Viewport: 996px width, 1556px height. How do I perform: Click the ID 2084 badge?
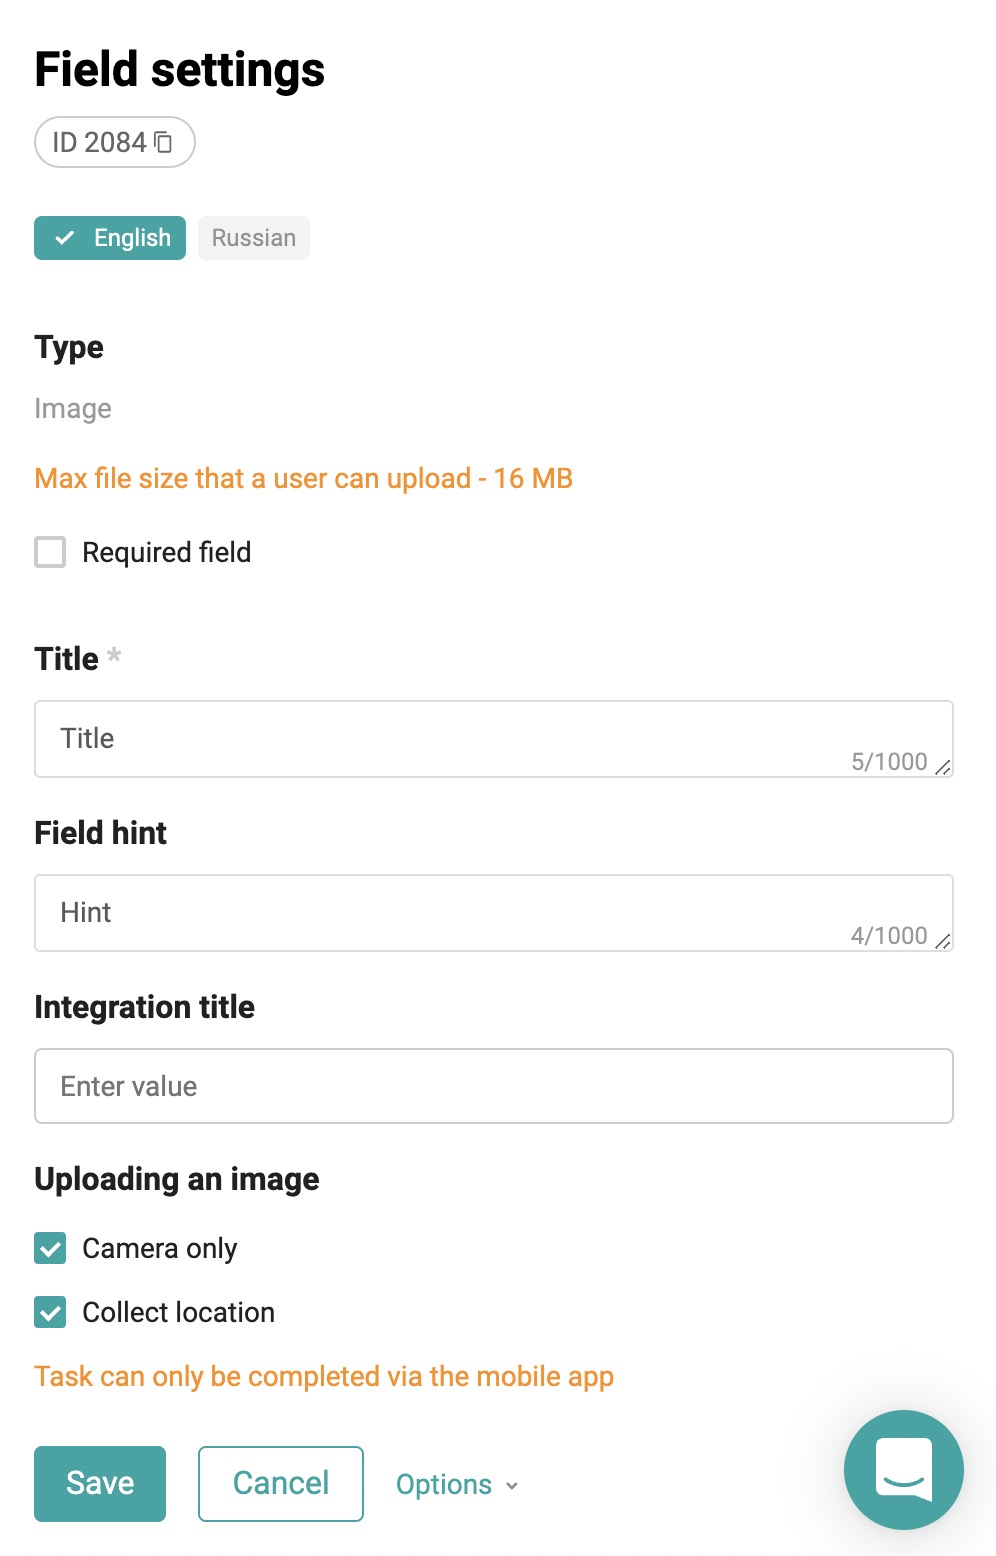(x=115, y=142)
